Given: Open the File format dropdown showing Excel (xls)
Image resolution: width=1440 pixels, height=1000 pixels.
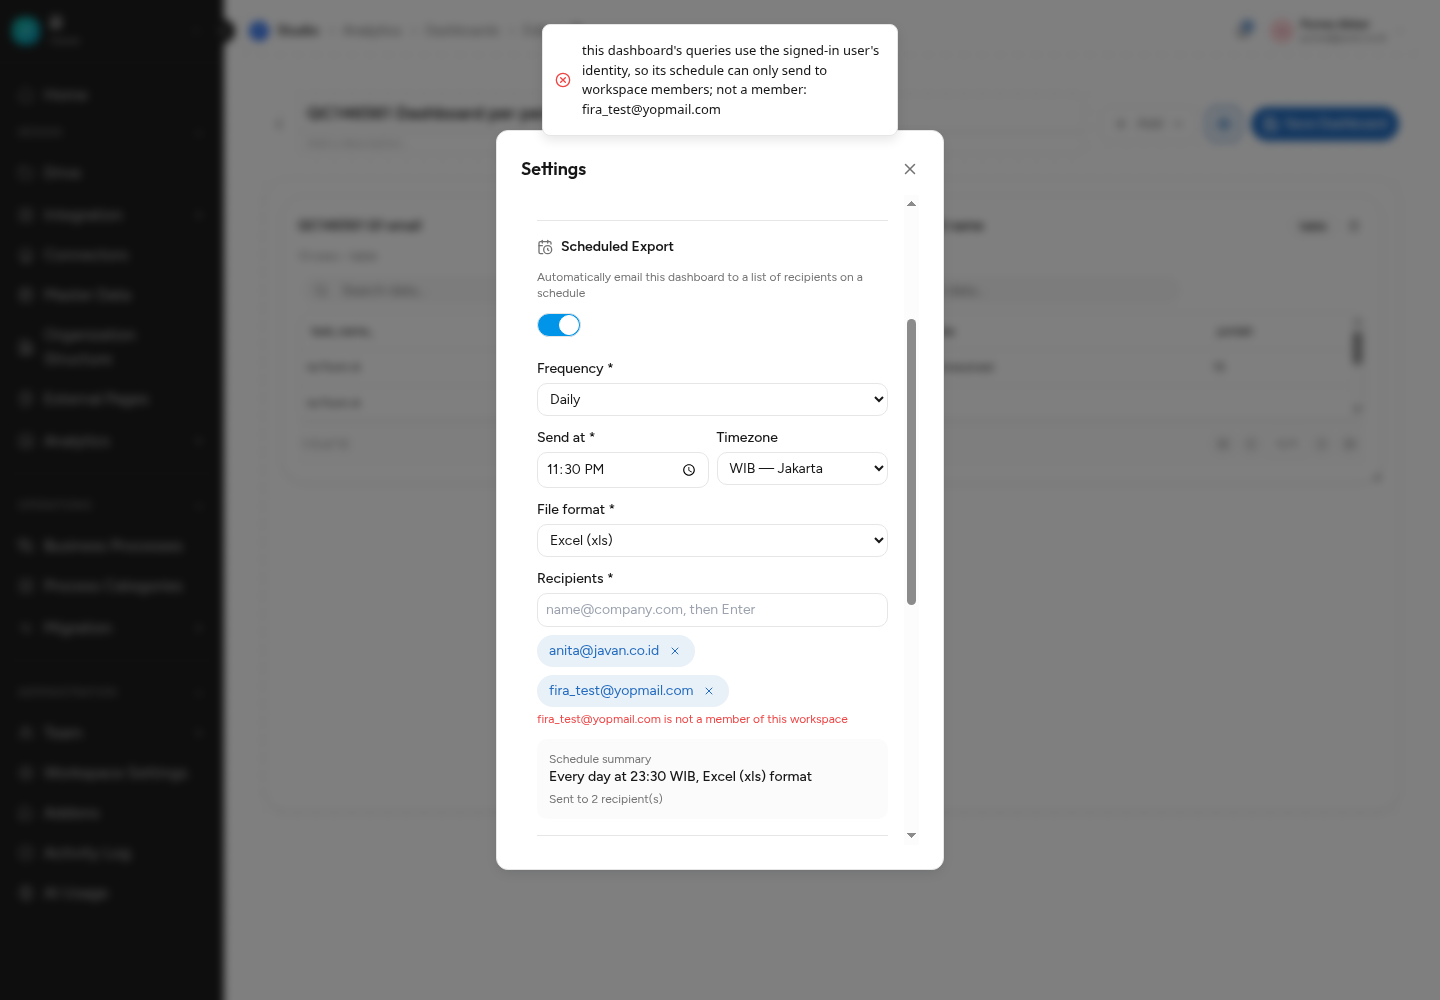Looking at the screenshot, I should 712,540.
